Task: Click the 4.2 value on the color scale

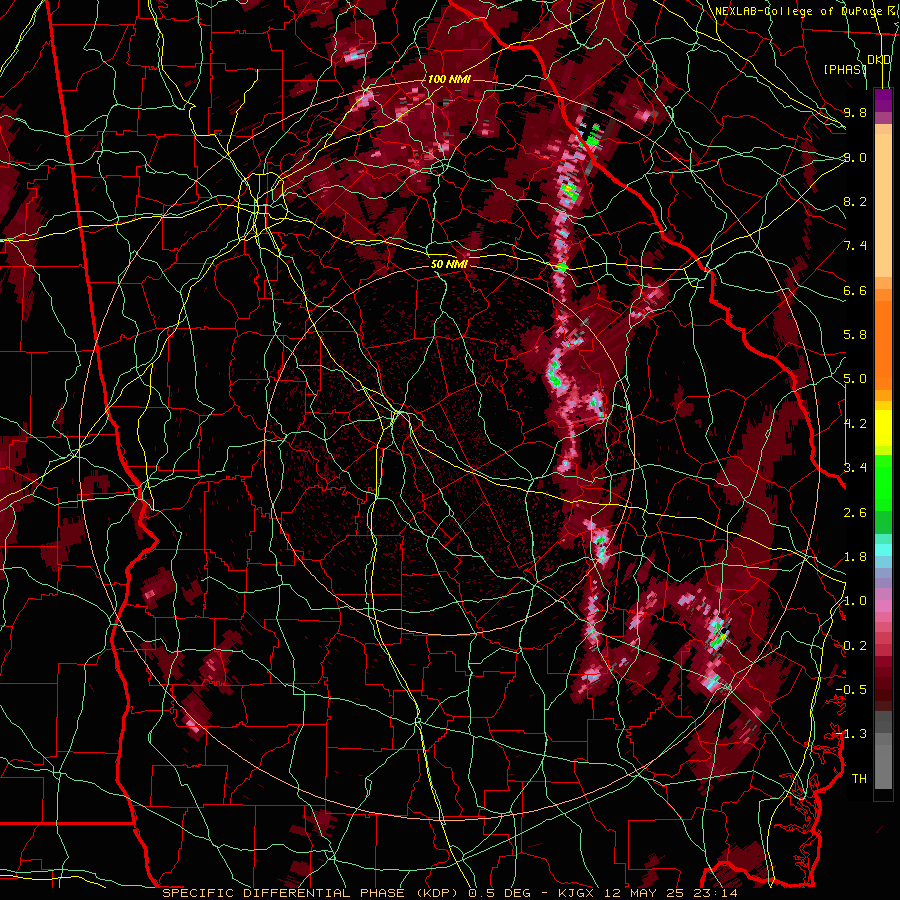Action: [855, 424]
